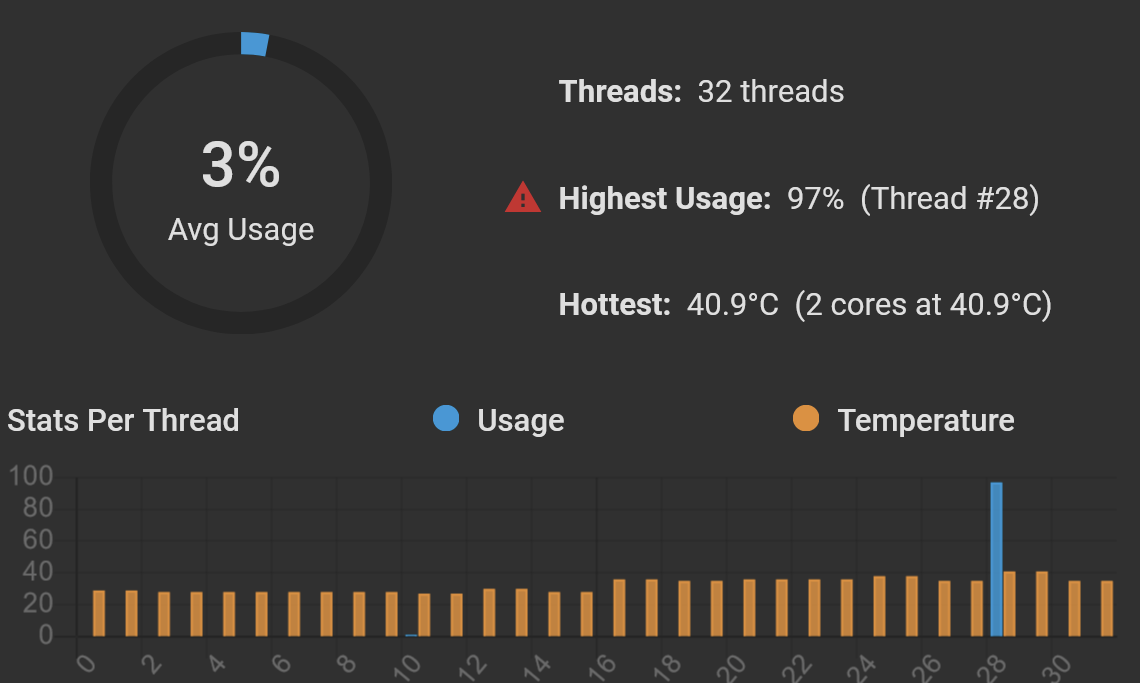
Task: Click the tall blue usage bar for thread 28
Action: point(996,559)
